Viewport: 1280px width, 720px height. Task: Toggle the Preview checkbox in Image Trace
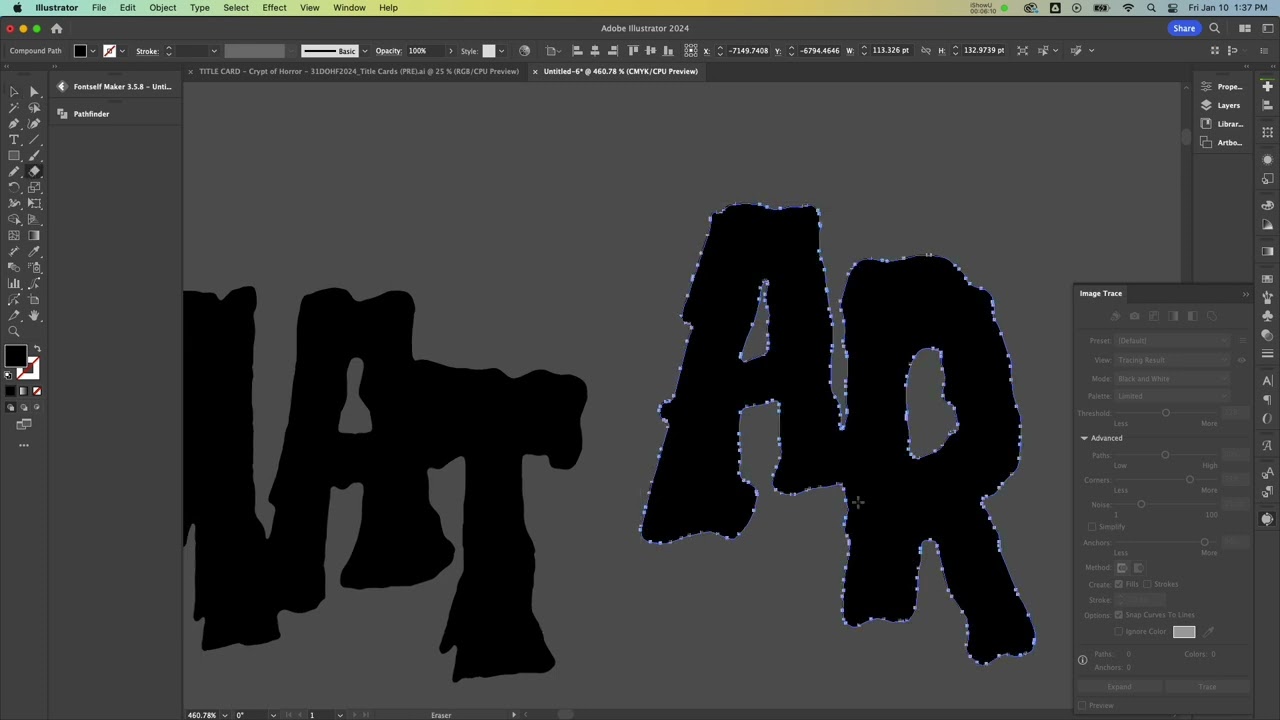[1082, 706]
